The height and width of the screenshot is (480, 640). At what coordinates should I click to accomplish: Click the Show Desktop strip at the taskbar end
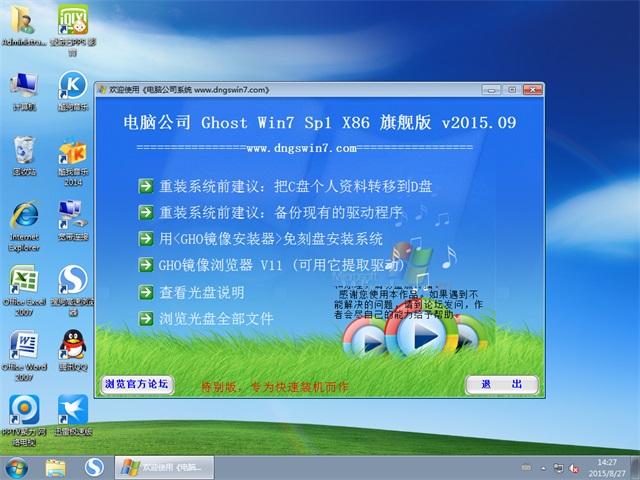tap(636, 468)
